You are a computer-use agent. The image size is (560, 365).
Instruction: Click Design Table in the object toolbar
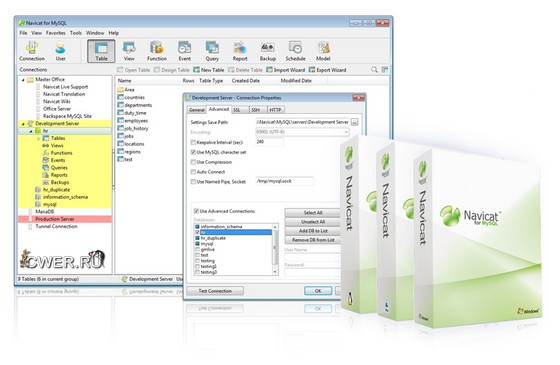172,70
